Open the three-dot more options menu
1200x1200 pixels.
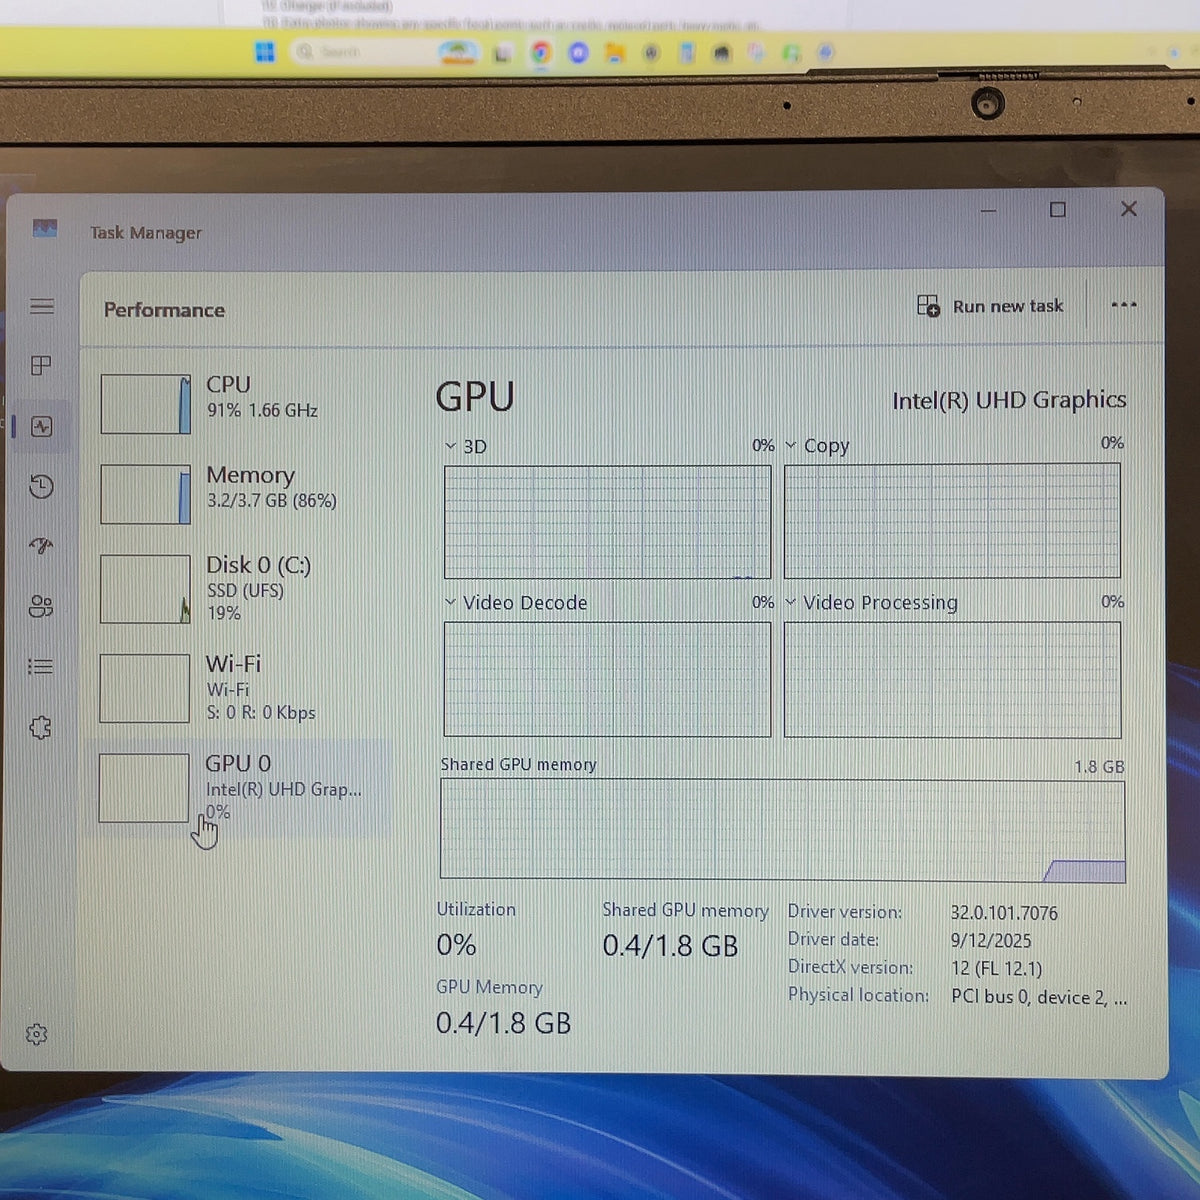point(1124,305)
